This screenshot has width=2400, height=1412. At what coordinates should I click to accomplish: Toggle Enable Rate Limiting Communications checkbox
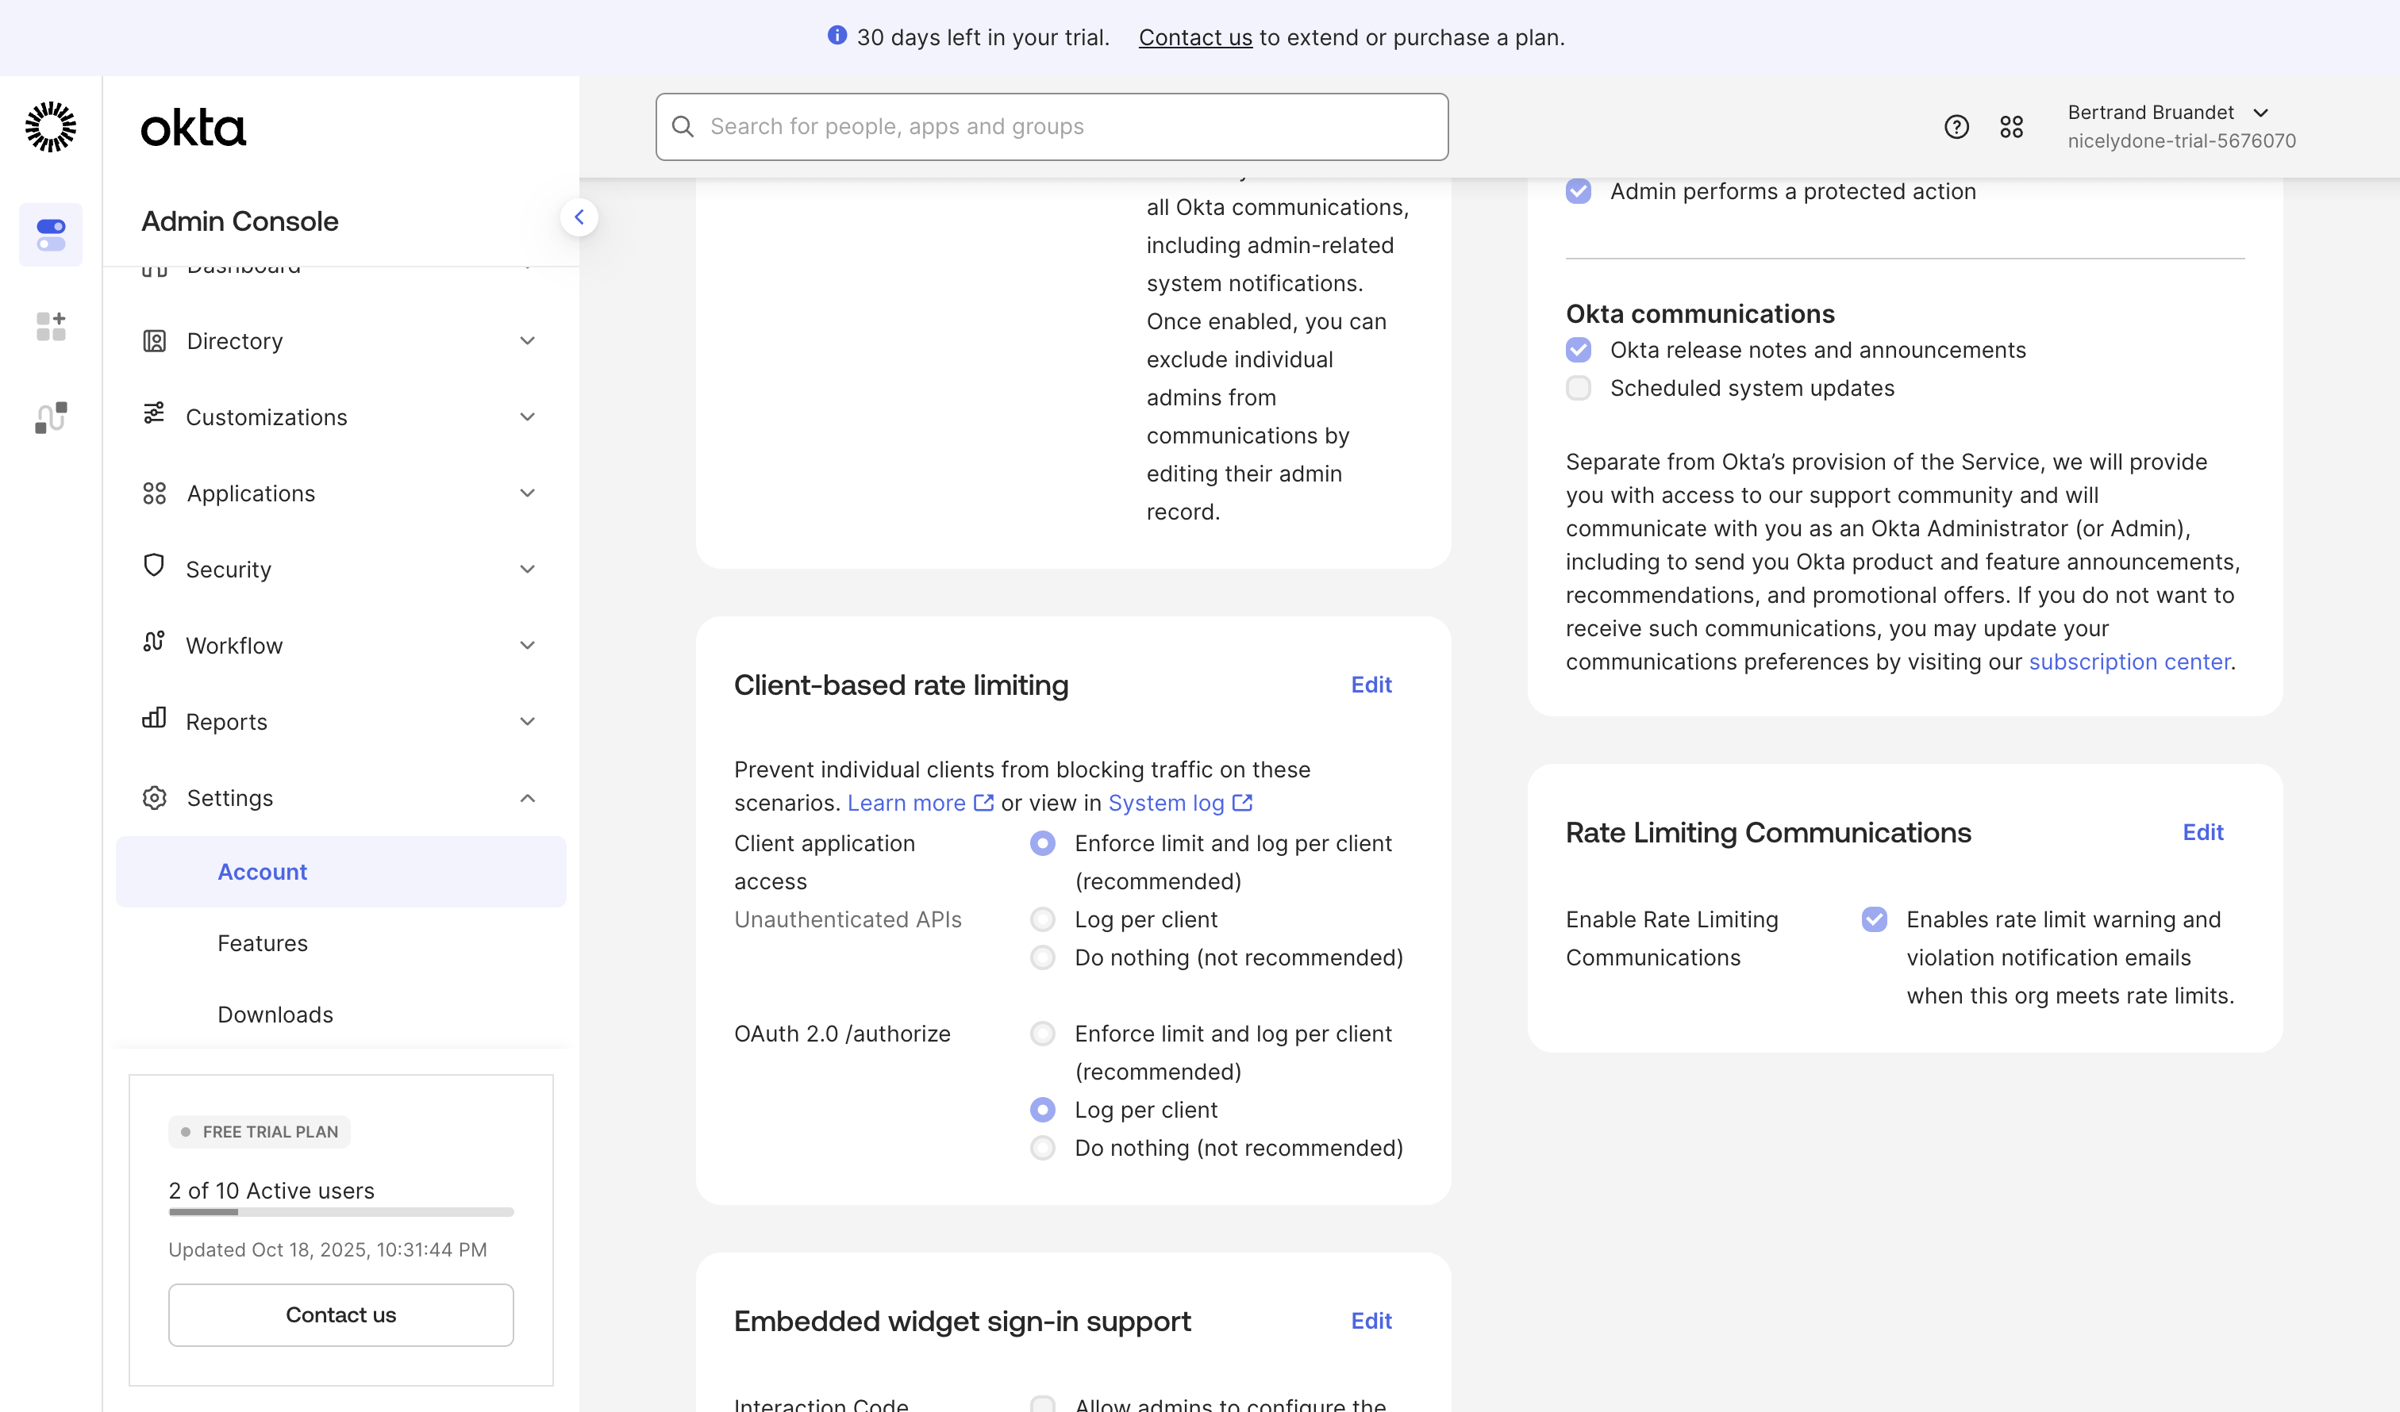click(1874, 919)
